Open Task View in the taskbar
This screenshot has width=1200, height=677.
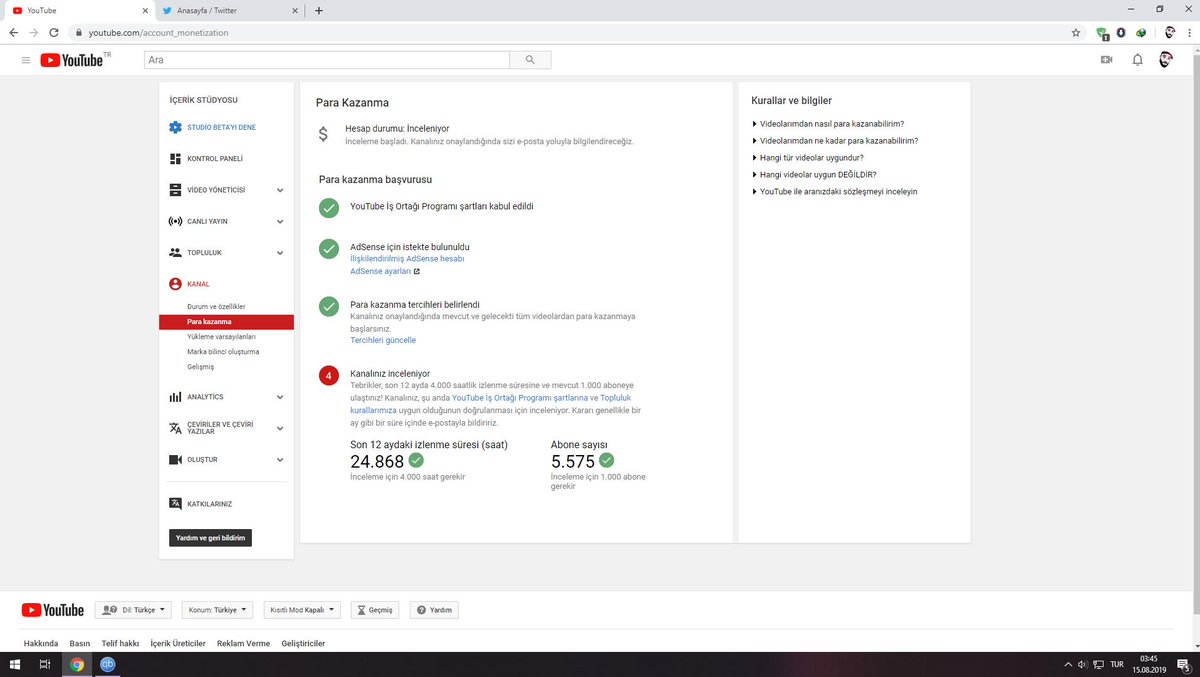[x=45, y=664]
